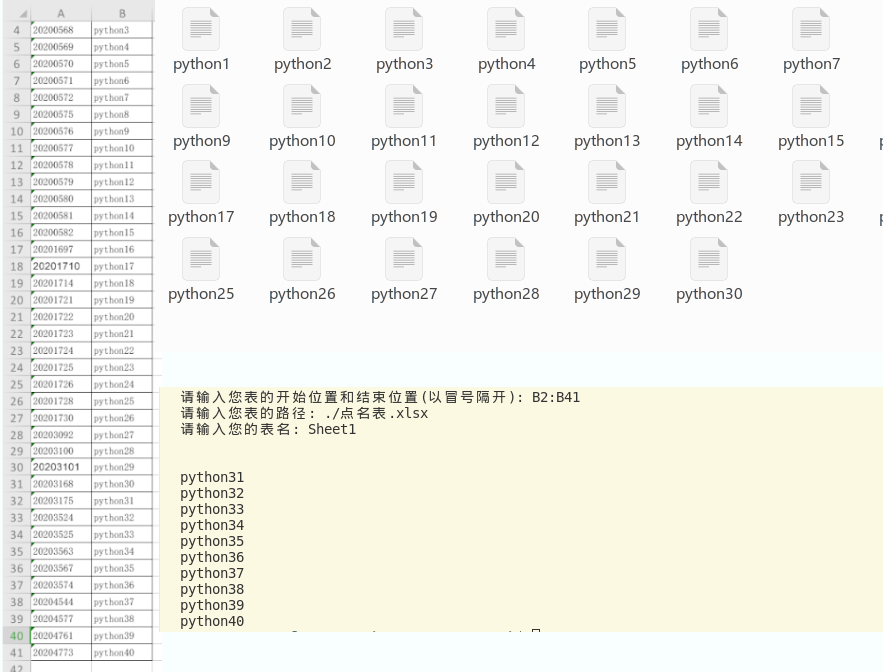Select the python7 file icon
This screenshot has width=883, height=672.
click(811, 29)
